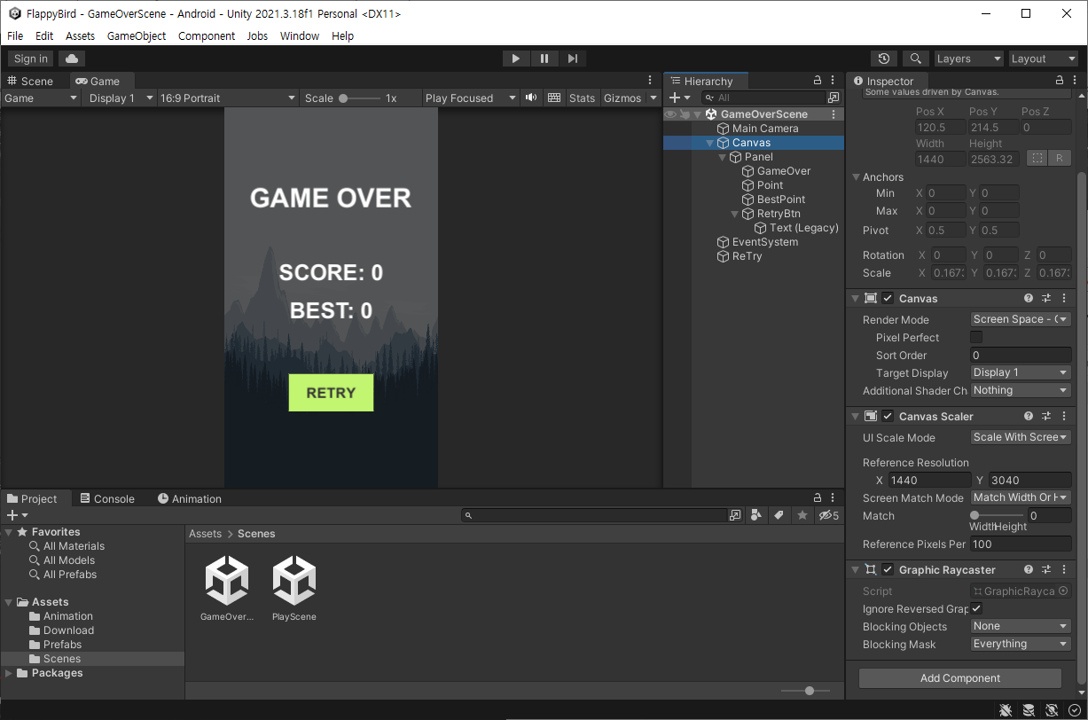Screen dimensions: 1088x720
Task: Toggle Mute Audio in Game view
Action: (531, 98)
